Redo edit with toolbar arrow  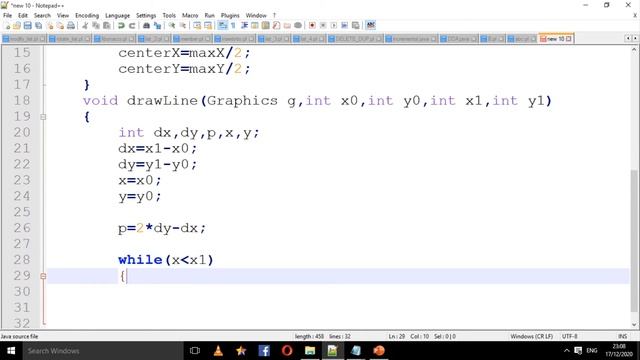coord(132,26)
